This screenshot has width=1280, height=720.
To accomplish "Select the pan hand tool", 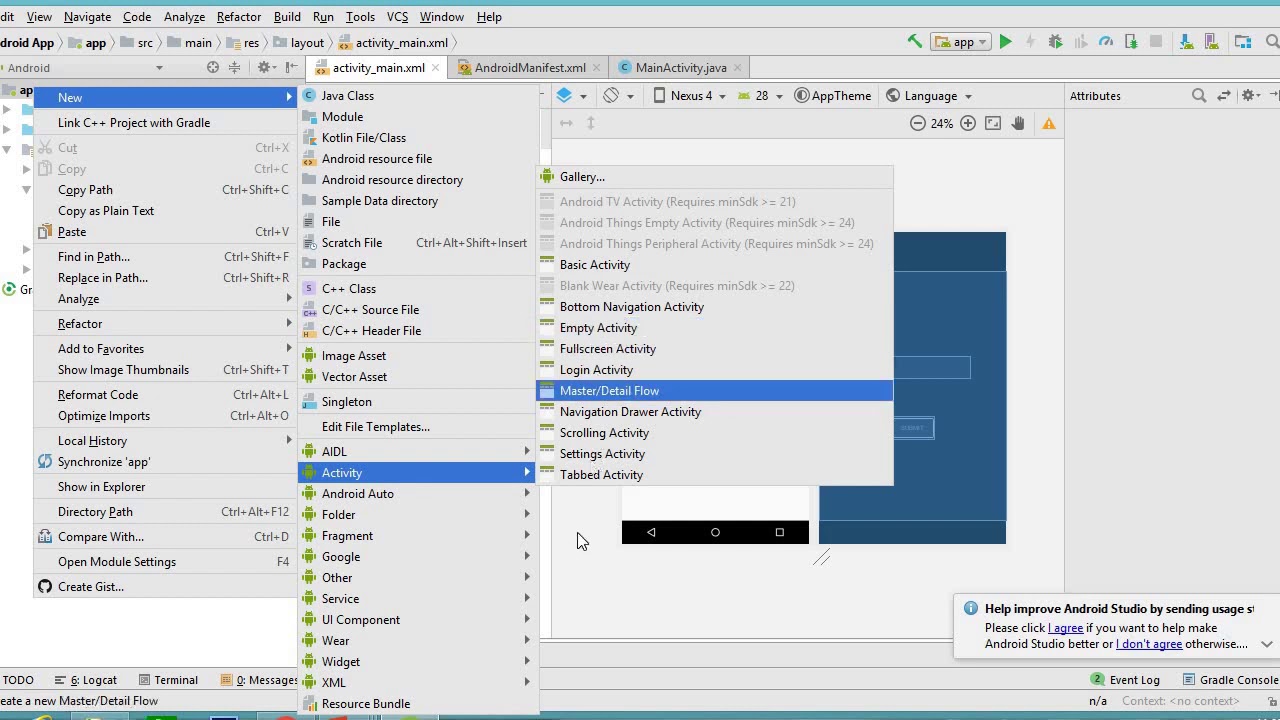I will click(1018, 123).
